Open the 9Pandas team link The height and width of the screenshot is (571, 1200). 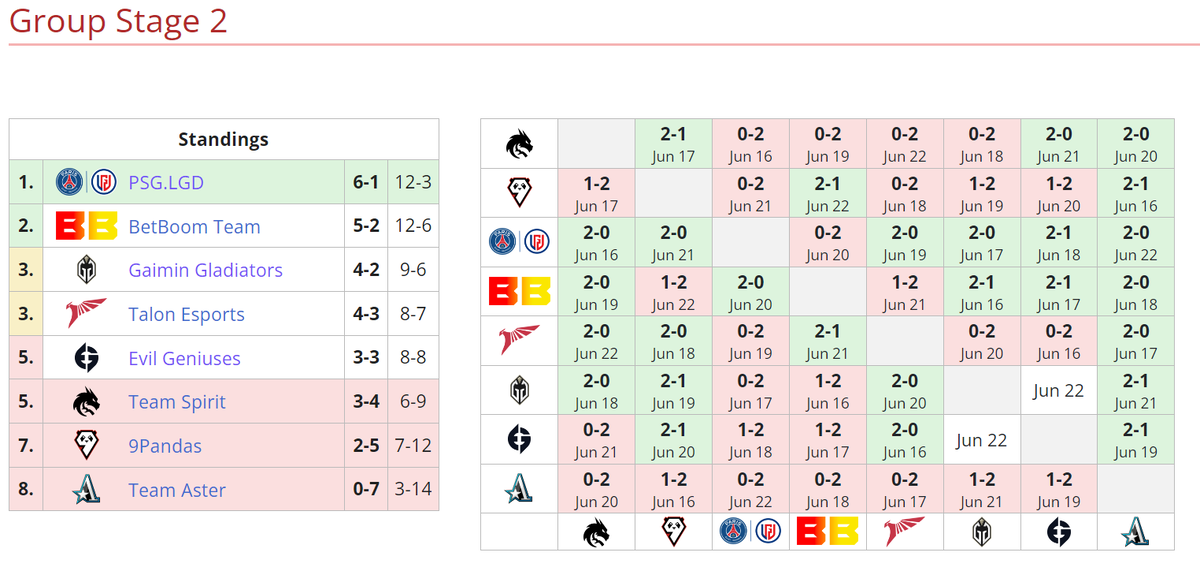pyautogui.click(x=165, y=446)
